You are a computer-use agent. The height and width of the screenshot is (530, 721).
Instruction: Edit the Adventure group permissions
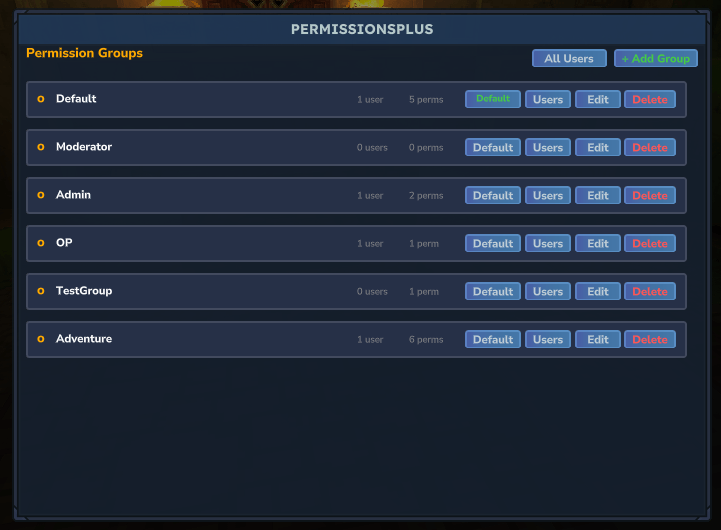click(598, 340)
